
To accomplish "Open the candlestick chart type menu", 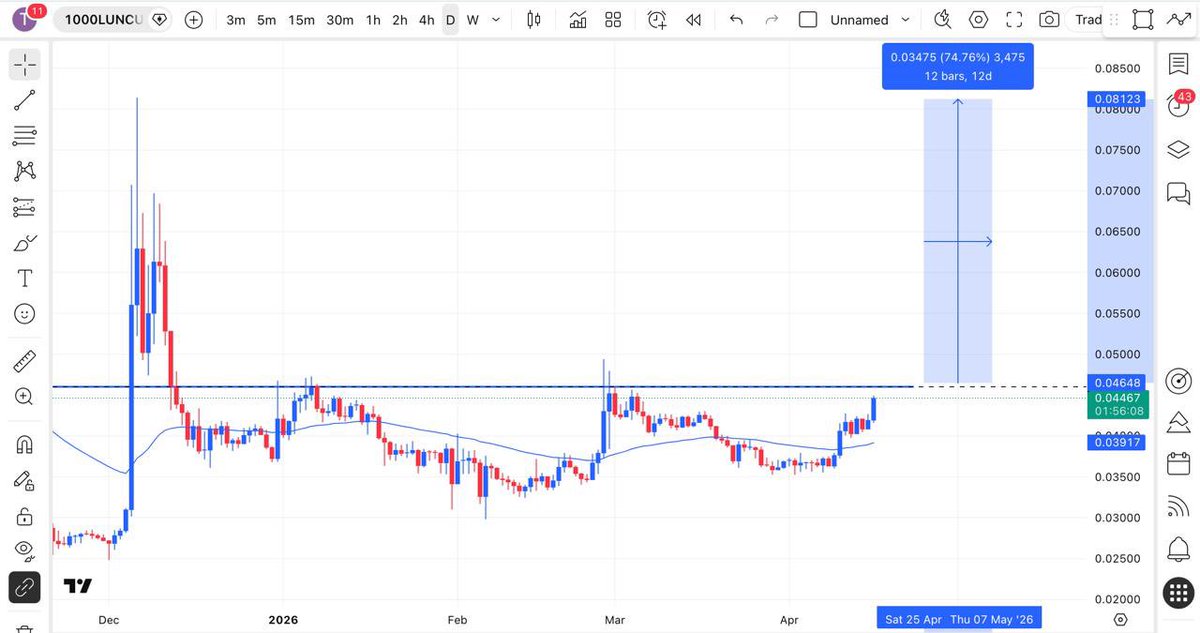I will [533, 19].
